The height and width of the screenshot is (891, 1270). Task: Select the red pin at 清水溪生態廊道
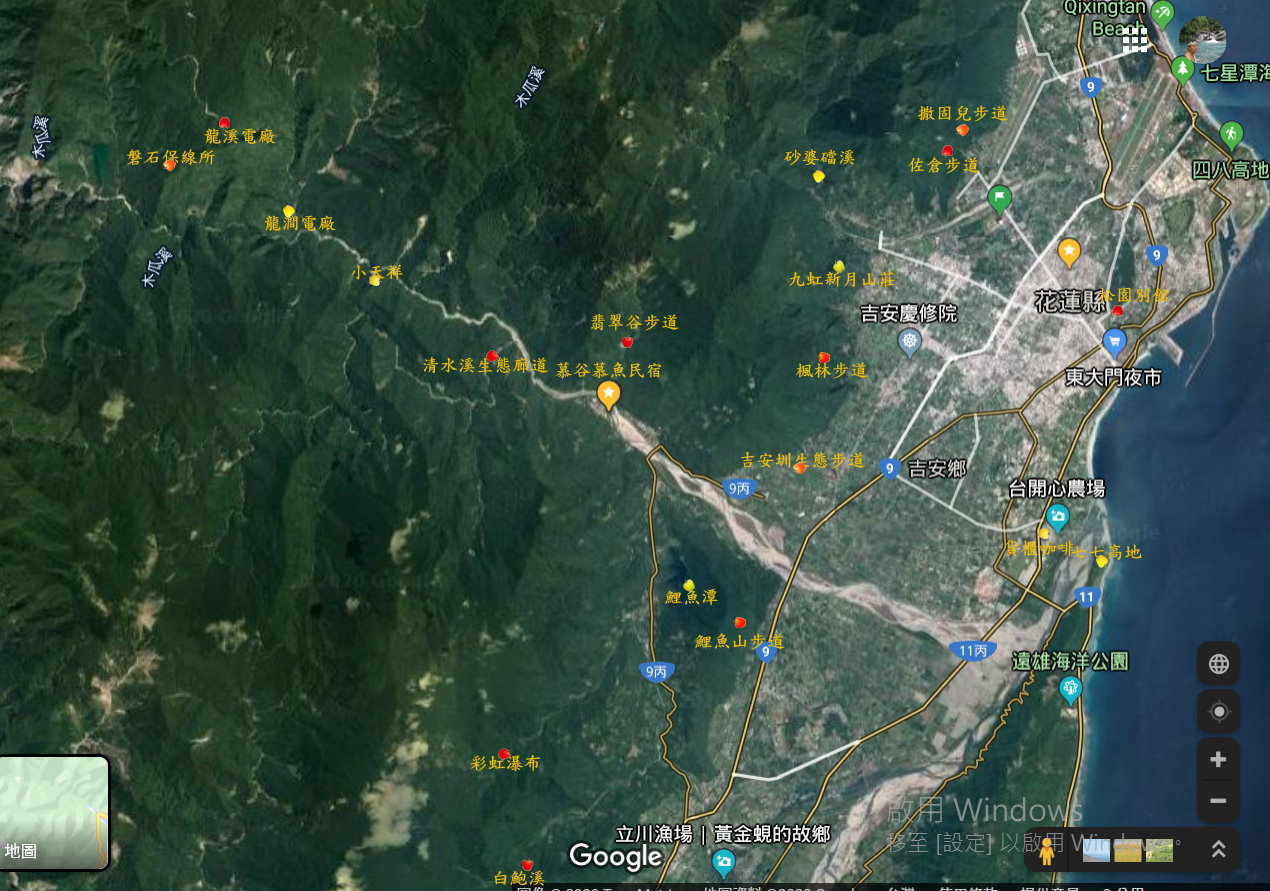coord(492,355)
